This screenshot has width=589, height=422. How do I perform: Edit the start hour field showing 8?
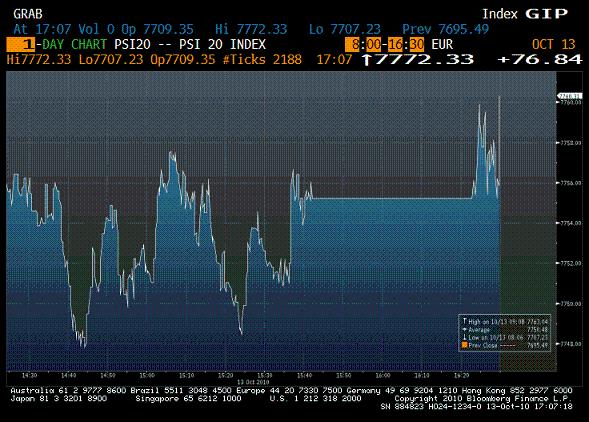(353, 45)
